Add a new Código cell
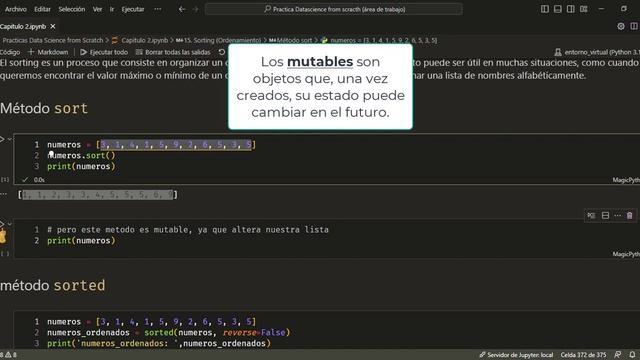This screenshot has width=640, height=360. (10, 52)
